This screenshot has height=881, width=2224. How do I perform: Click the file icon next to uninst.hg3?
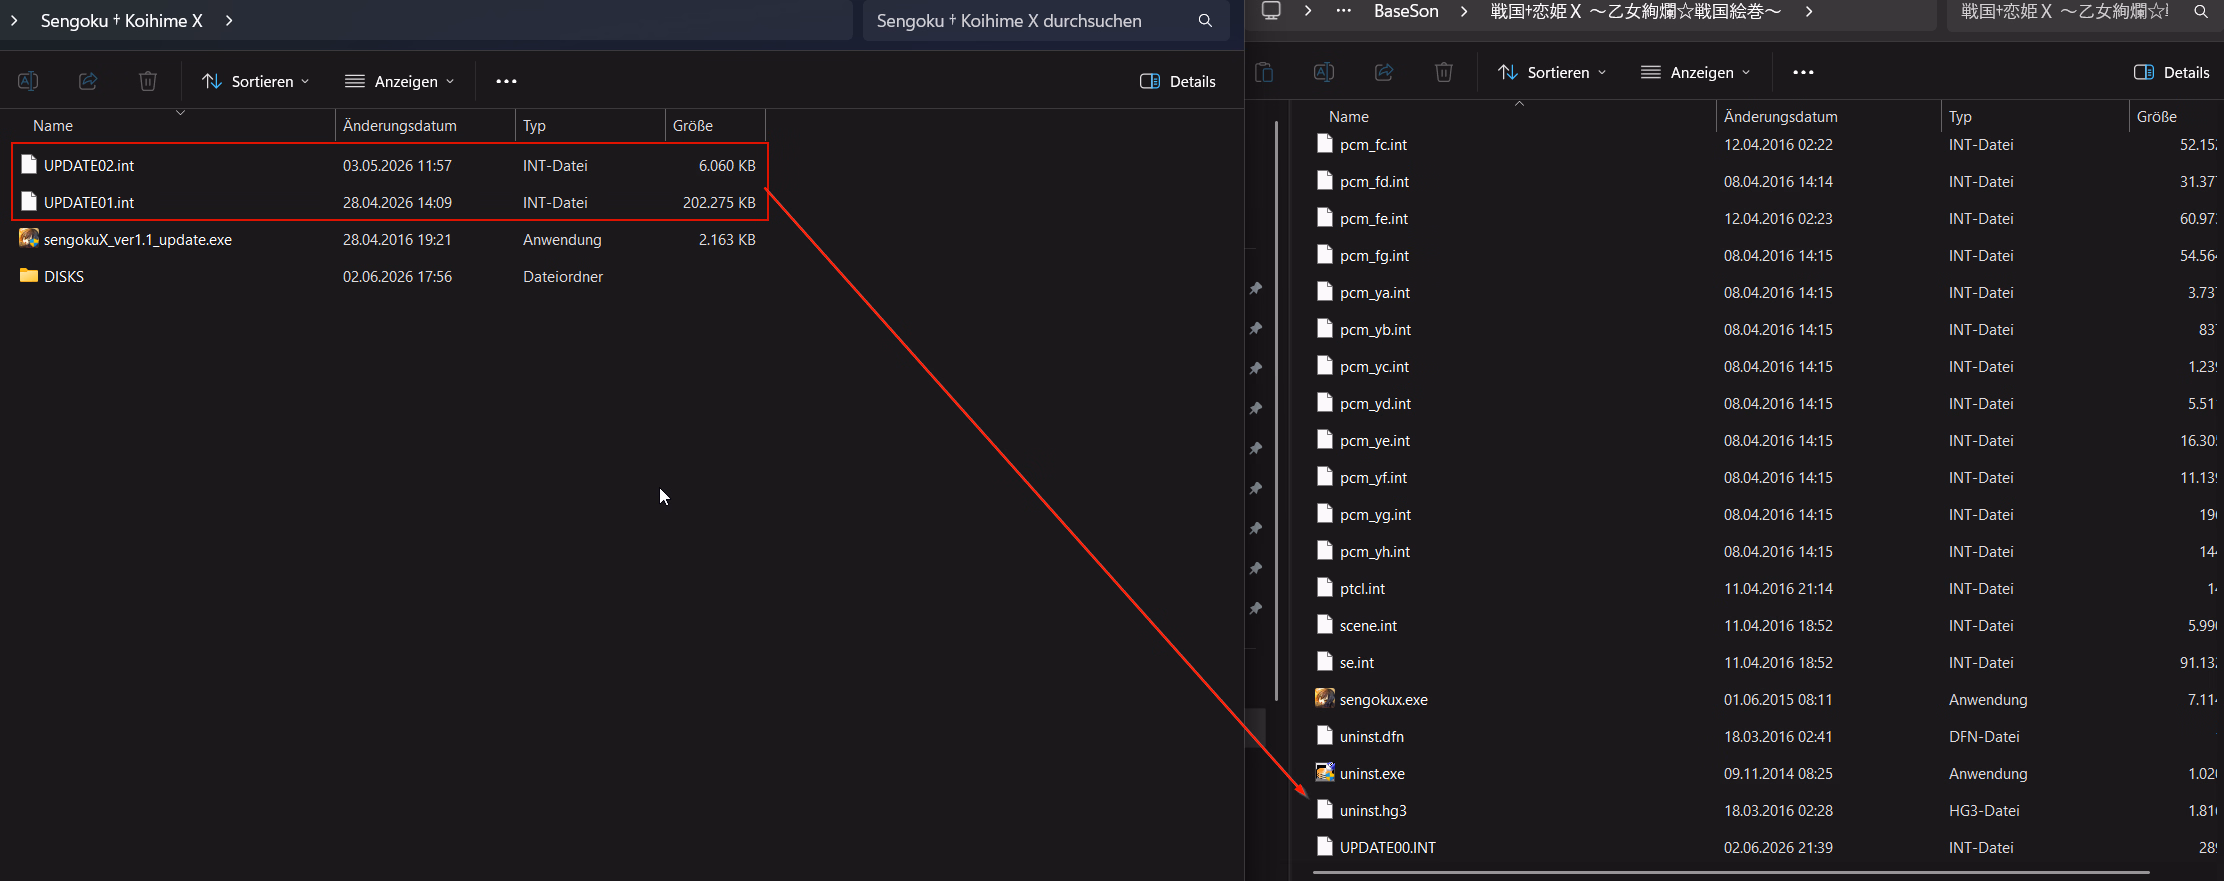pyautogui.click(x=1325, y=810)
